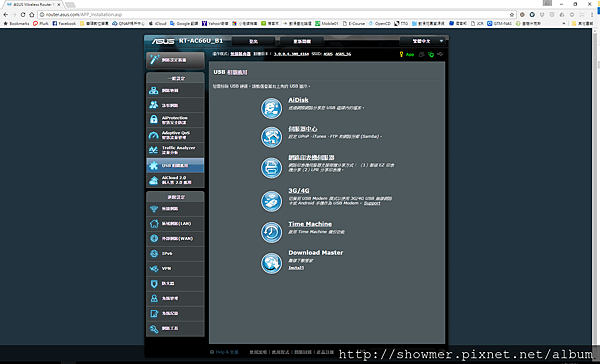Click the Adaptive QoS gauge icon

(154, 135)
